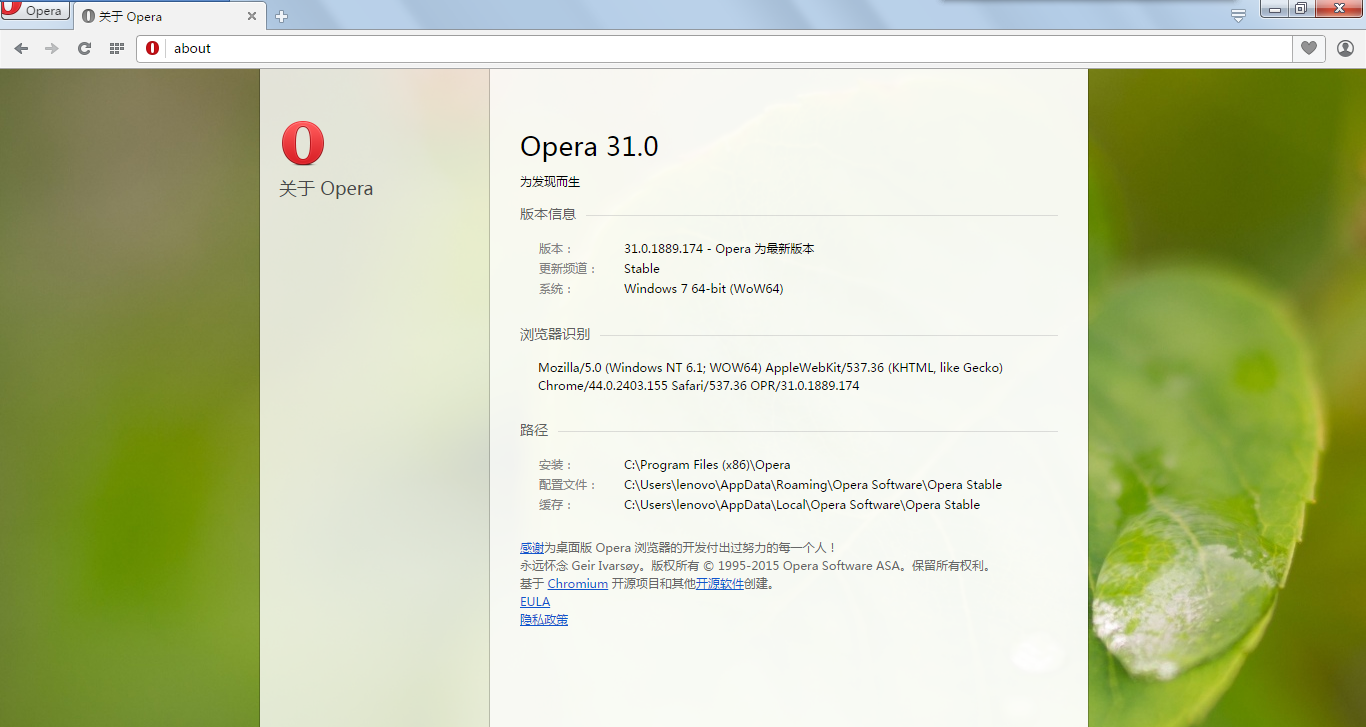Open the 开源软件 link
This screenshot has height=727, width=1366.
click(720, 584)
